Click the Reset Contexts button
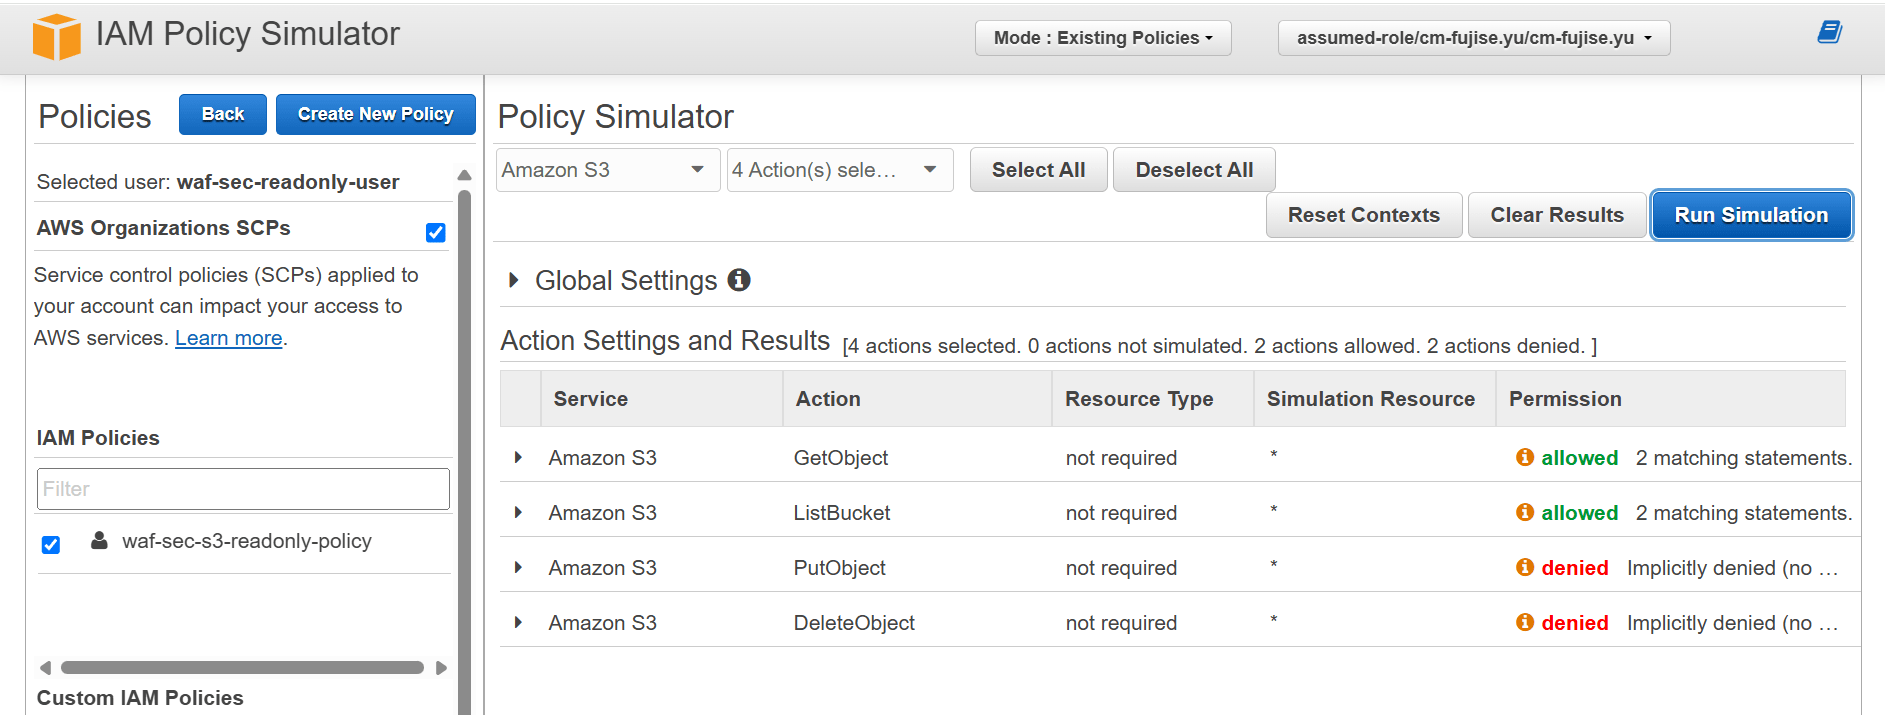 tap(1364, 215)
